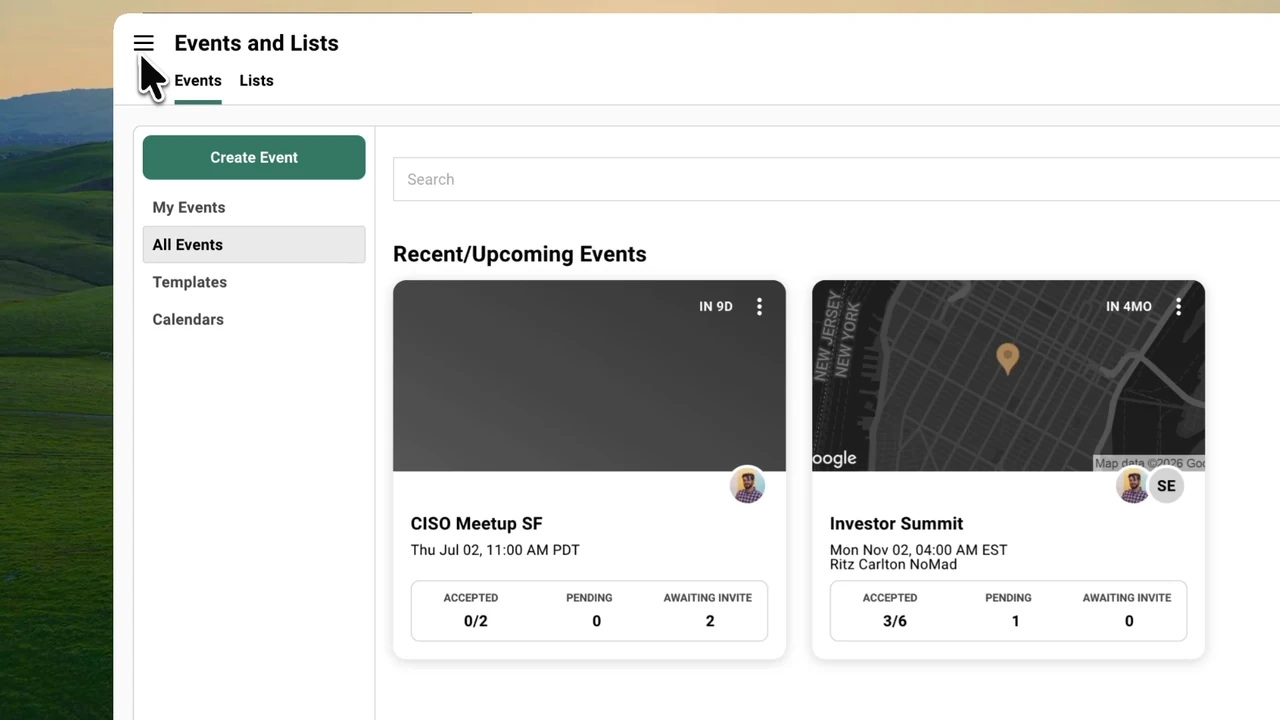Viewport: 1280px width, 720px height.
Task: Open CISO Meetup SF options menu
Action: pyautogui.click(x=759, y=307)
